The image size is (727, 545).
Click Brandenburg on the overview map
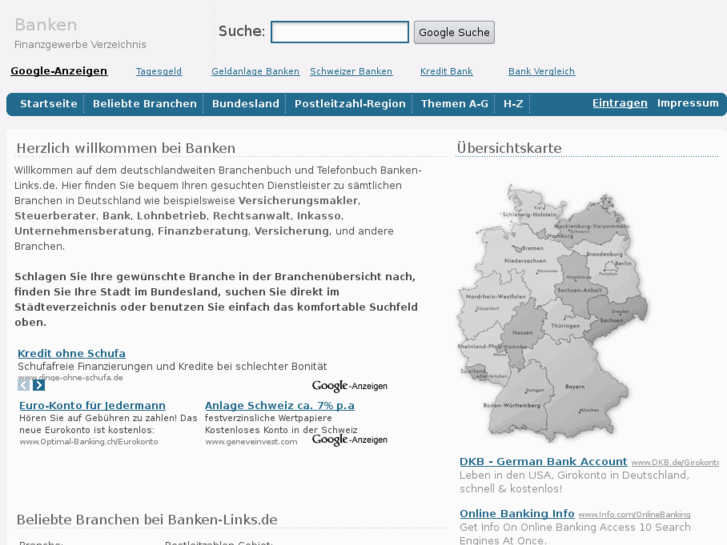[x=605, y=254]
